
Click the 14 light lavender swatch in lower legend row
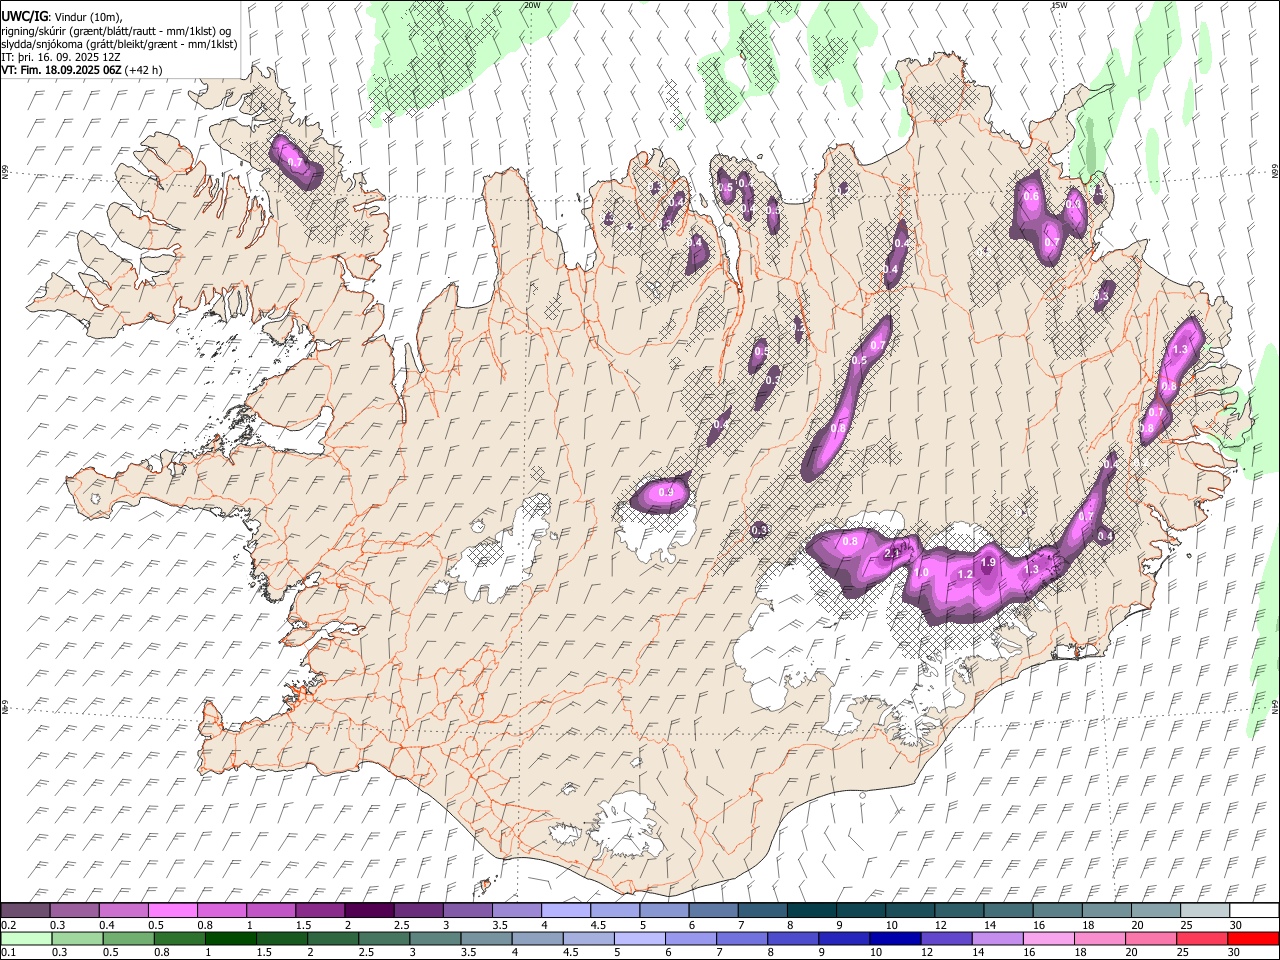[x=997, y=939]
